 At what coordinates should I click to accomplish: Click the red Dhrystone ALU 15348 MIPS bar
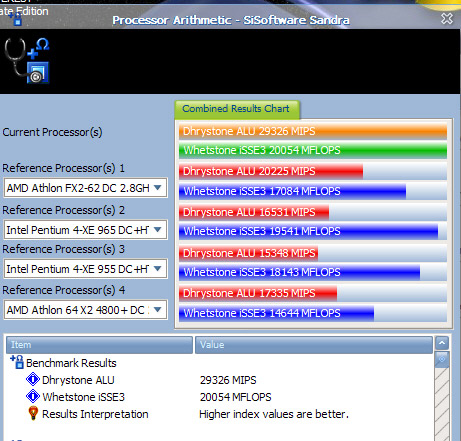248,253
